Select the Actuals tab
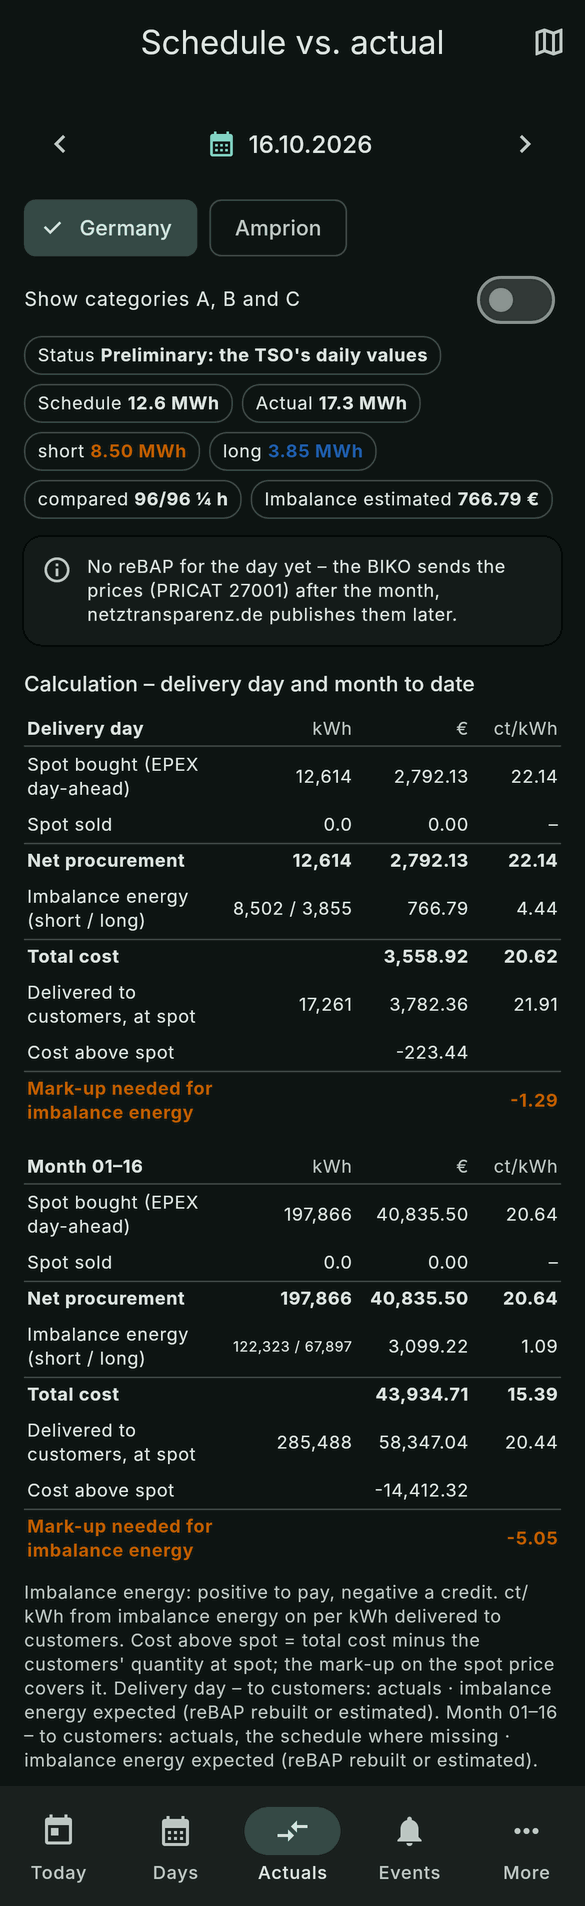The image size is (585, 1906). (x=292, y=1848)
